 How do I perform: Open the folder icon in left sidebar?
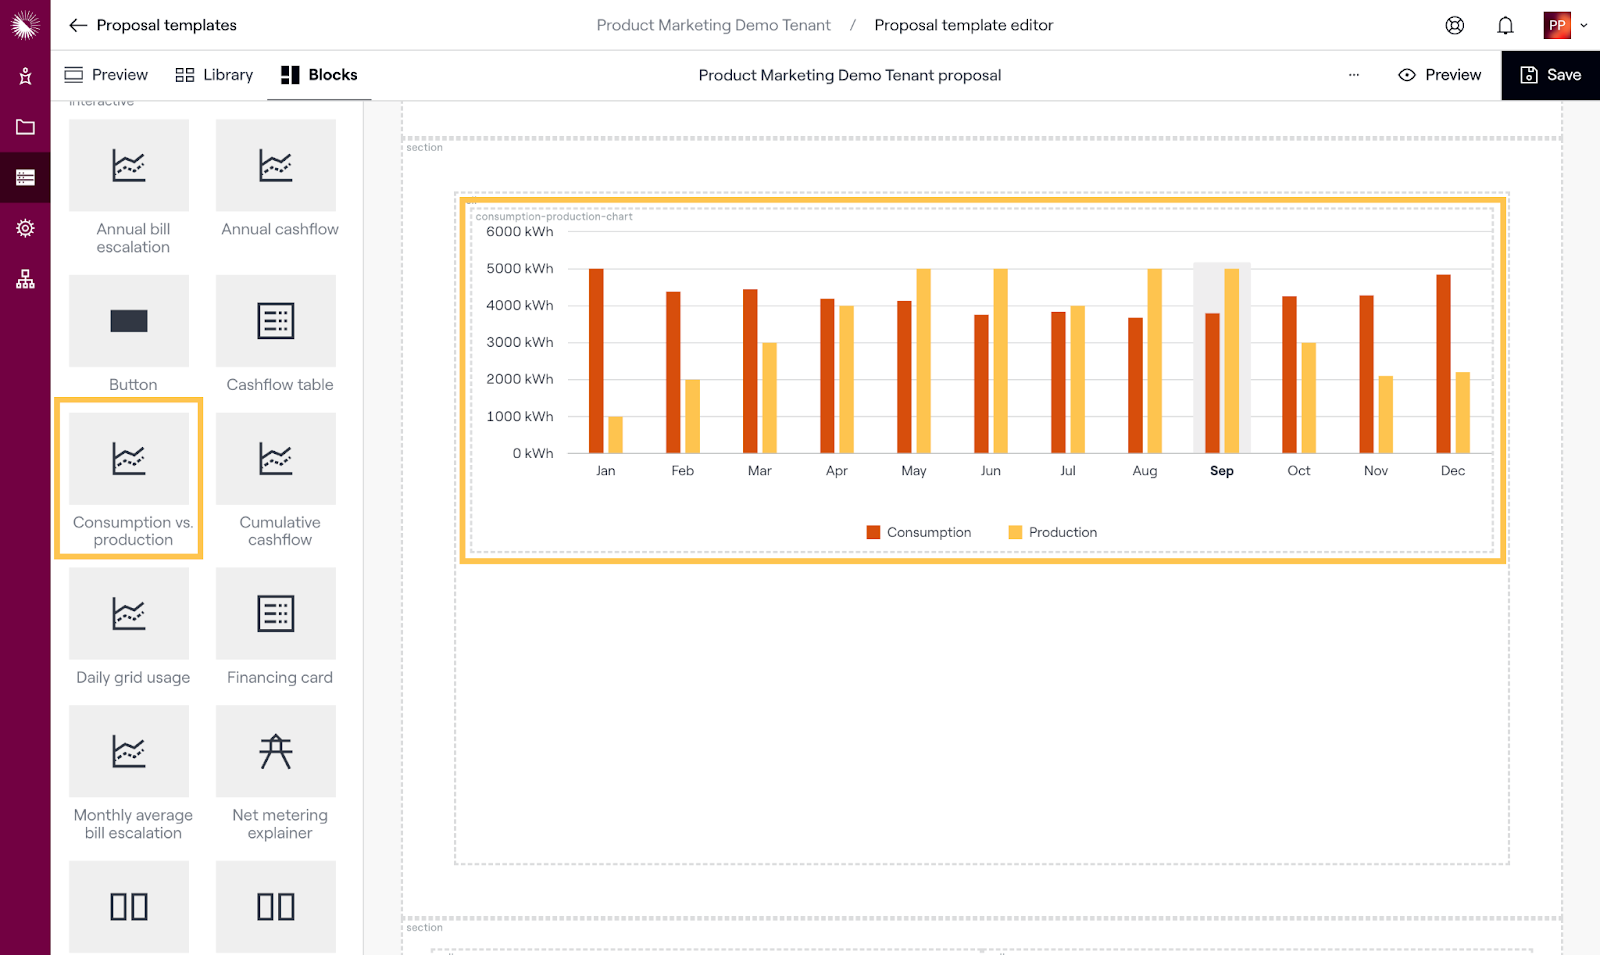(x=25, y=127)
